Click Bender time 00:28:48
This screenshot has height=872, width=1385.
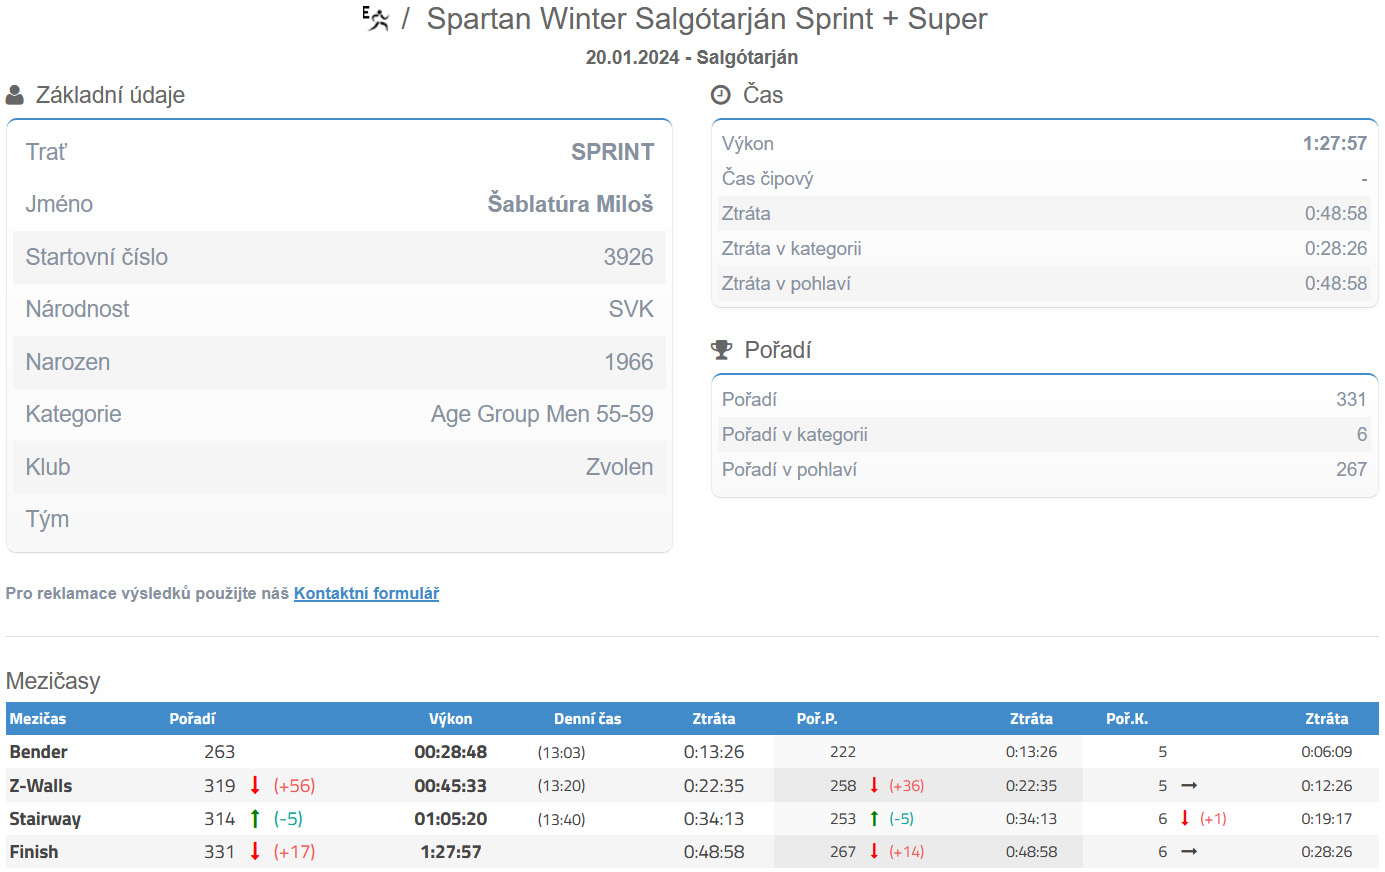coord(451,751)
